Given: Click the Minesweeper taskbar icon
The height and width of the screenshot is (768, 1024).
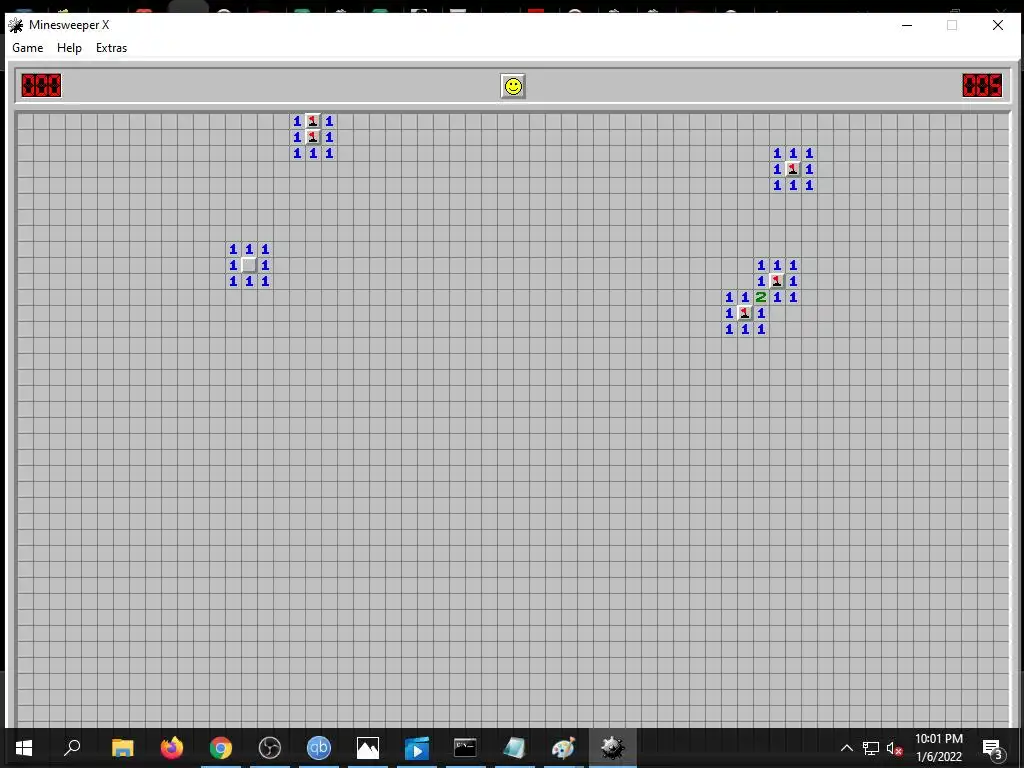Looking at the screenshot, I should click(x=613, y=748).
